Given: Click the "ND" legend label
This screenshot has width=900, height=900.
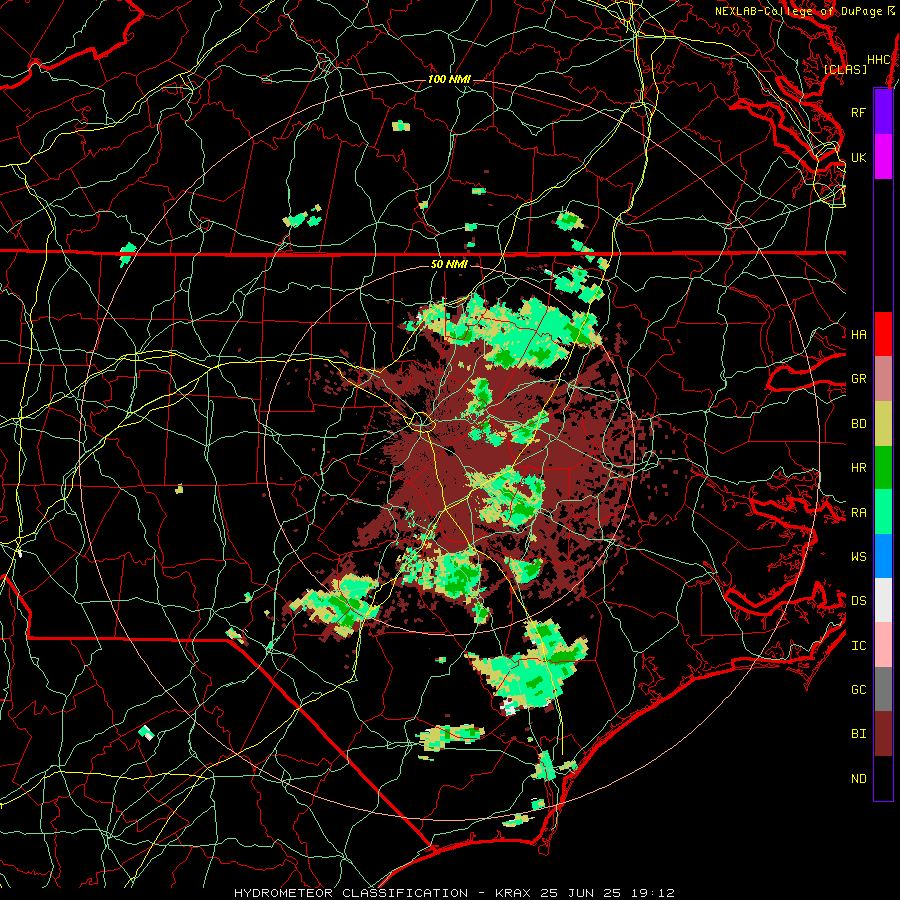Looking at the screenshot, I should click(858, 779).
